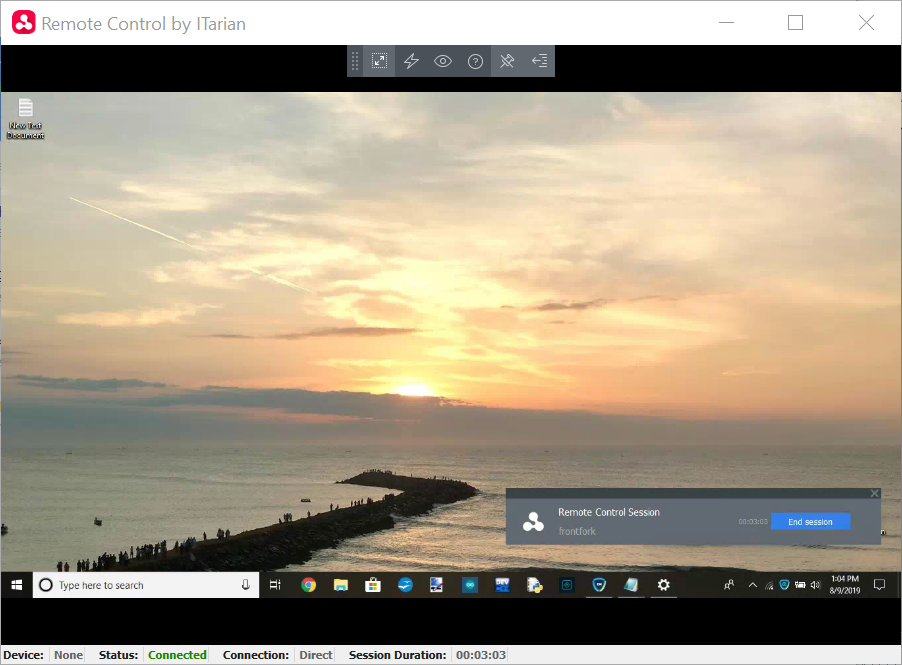Viewport: 902px width, 665px height.
Task: Click the full-screen toggle icon in the session toolbar
Action: 379,61
